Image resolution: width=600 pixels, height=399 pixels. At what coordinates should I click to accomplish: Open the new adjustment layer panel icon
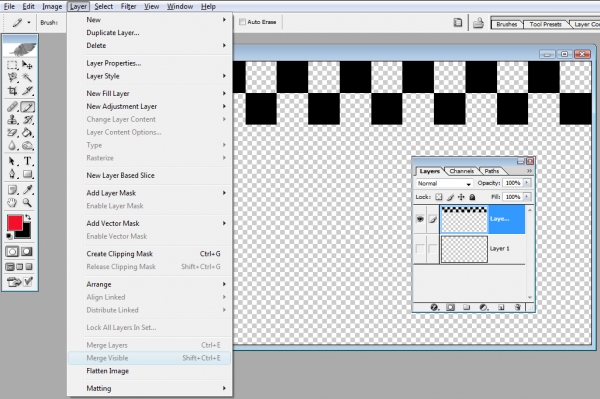tap(484, 307)
